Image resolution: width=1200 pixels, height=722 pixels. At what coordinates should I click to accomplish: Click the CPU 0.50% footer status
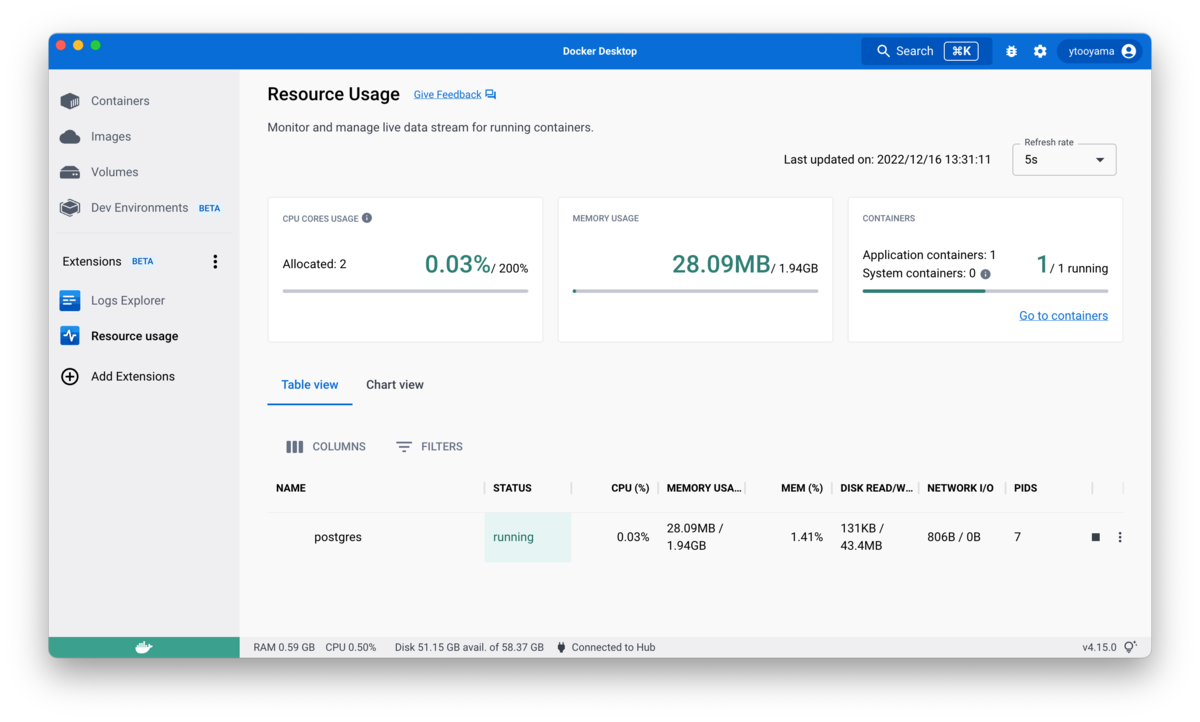[351, 648]
